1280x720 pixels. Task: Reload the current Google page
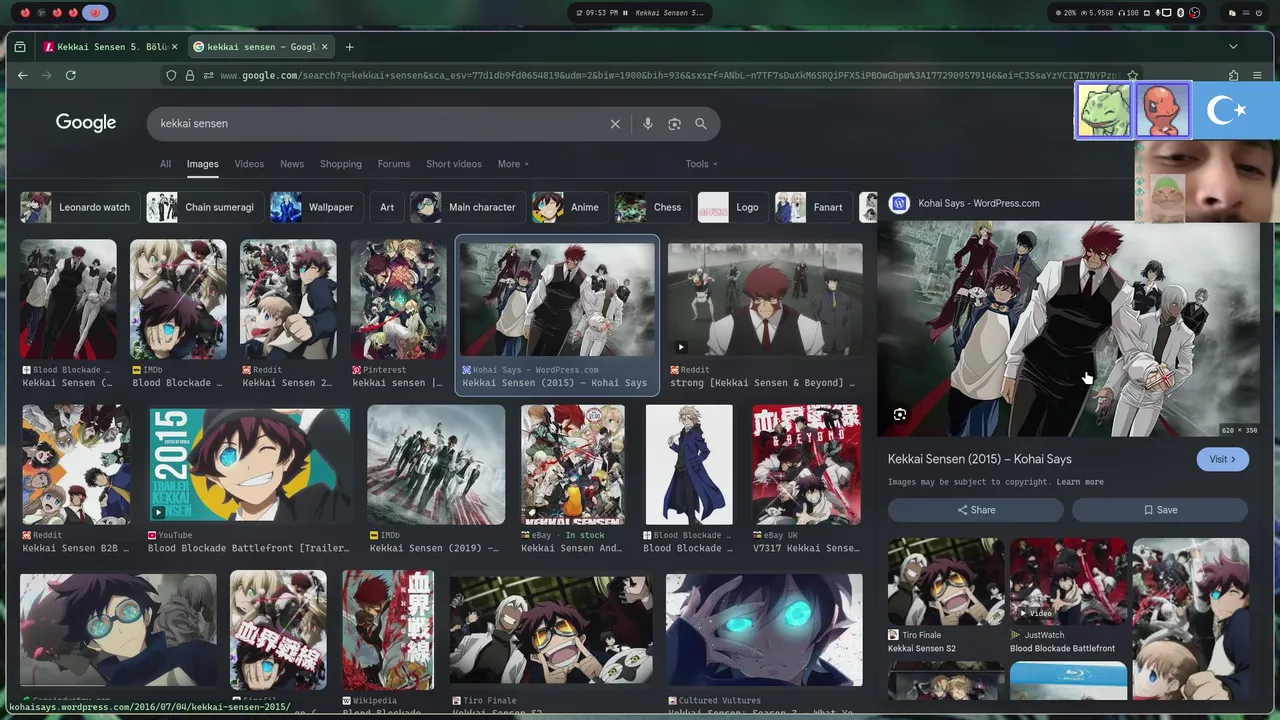click(x=70, y=75)
